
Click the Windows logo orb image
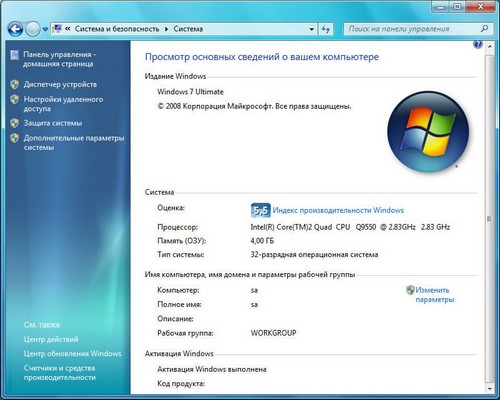(428, 132)
